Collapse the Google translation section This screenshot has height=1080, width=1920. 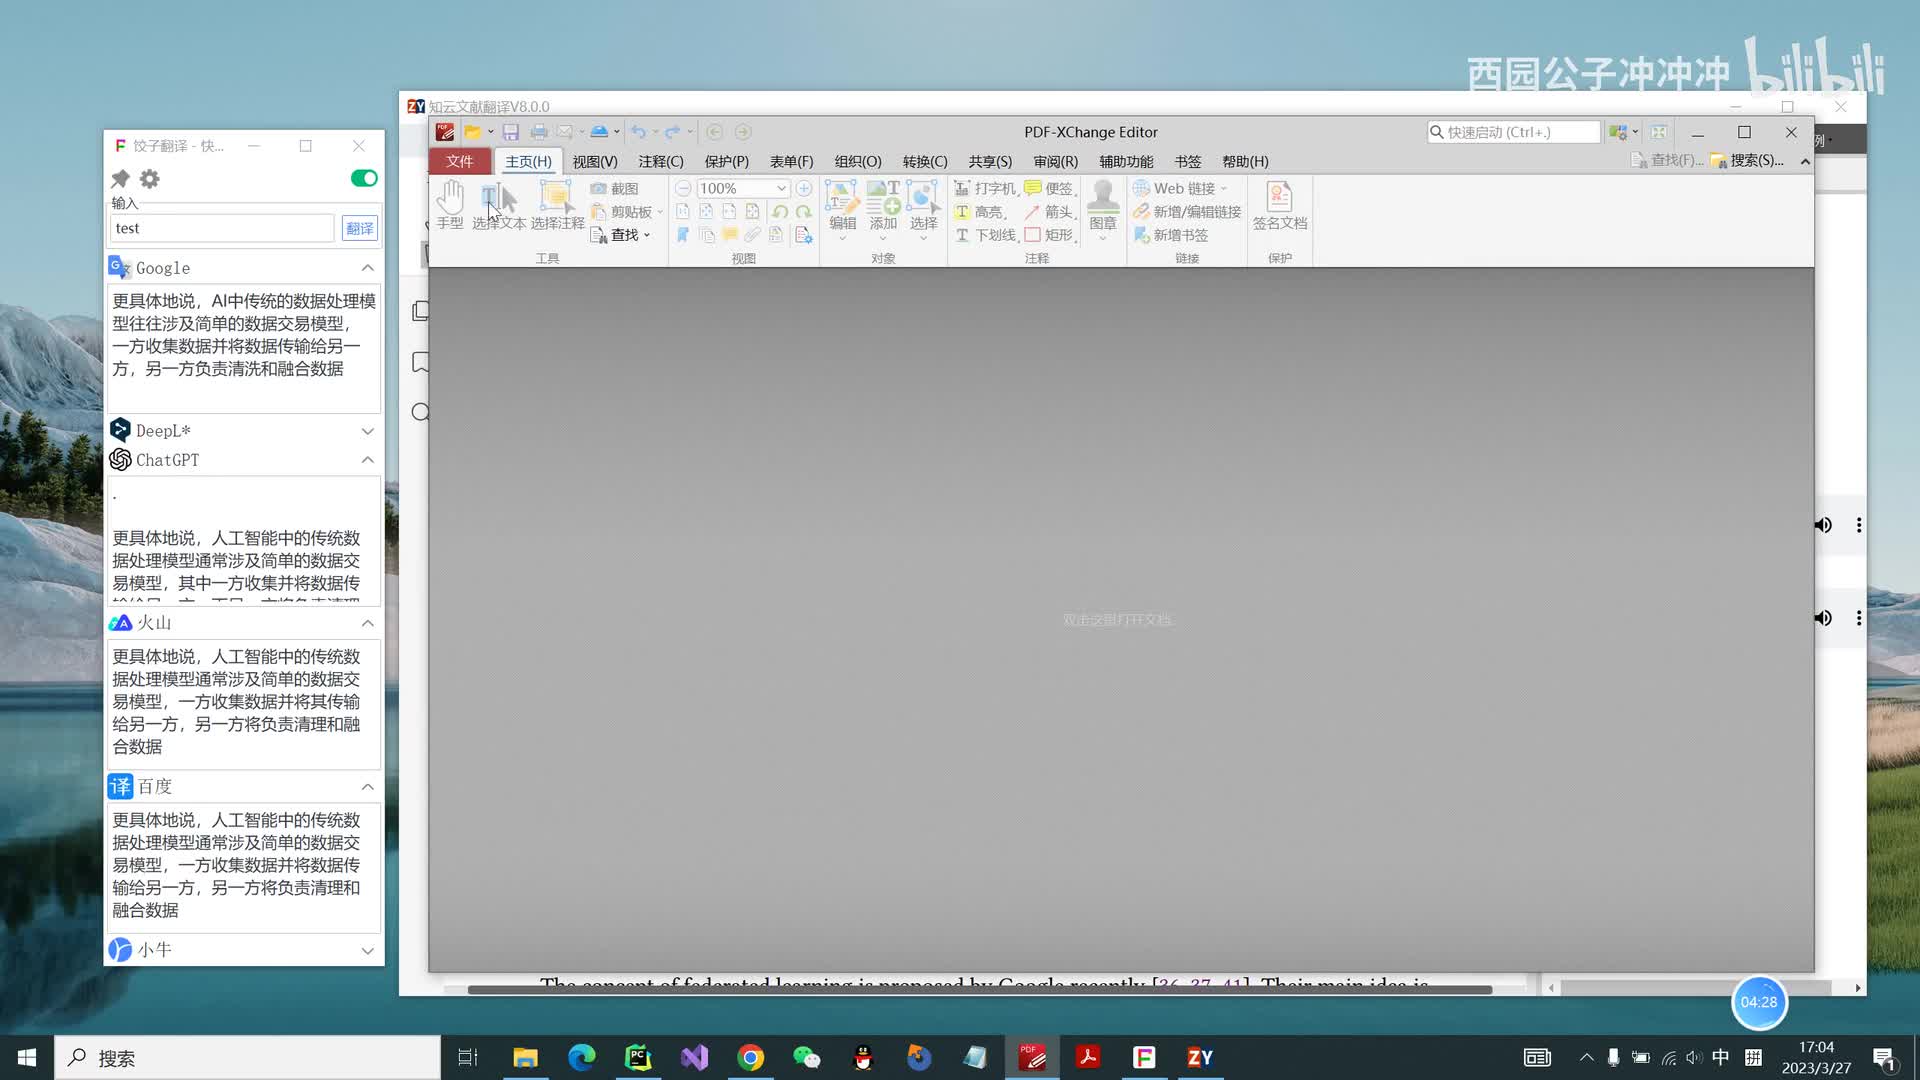point(367,268)
